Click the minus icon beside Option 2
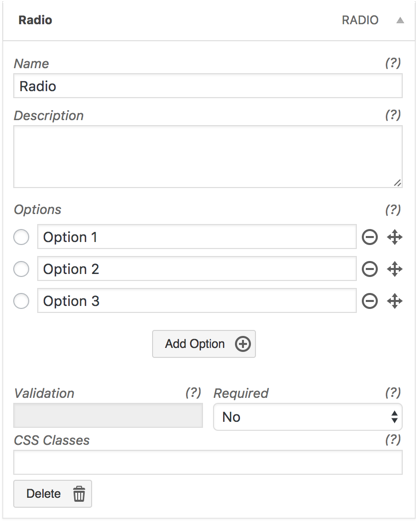The width and height of the screenshot is (419, 522). [370, 269]
